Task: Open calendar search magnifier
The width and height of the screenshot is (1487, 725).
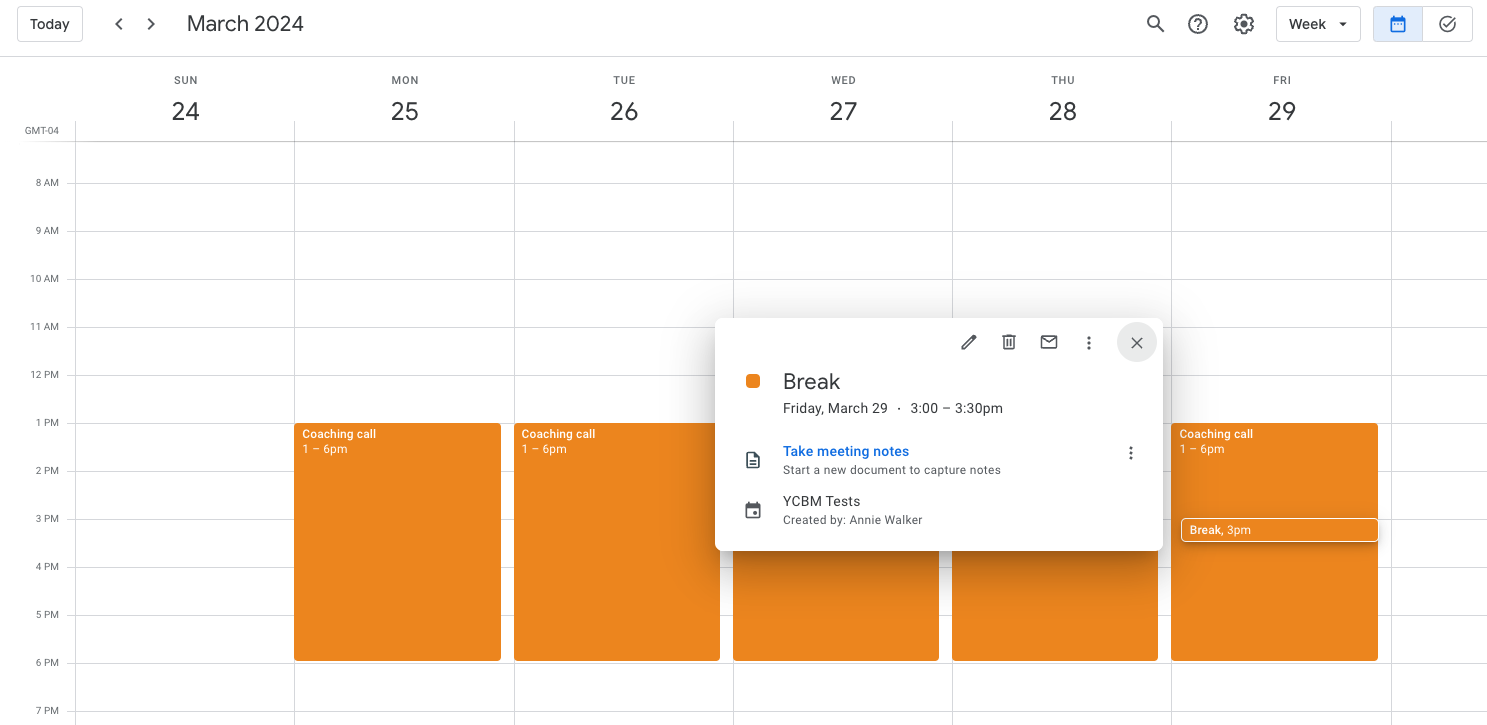Action: tap(1155, 24)
